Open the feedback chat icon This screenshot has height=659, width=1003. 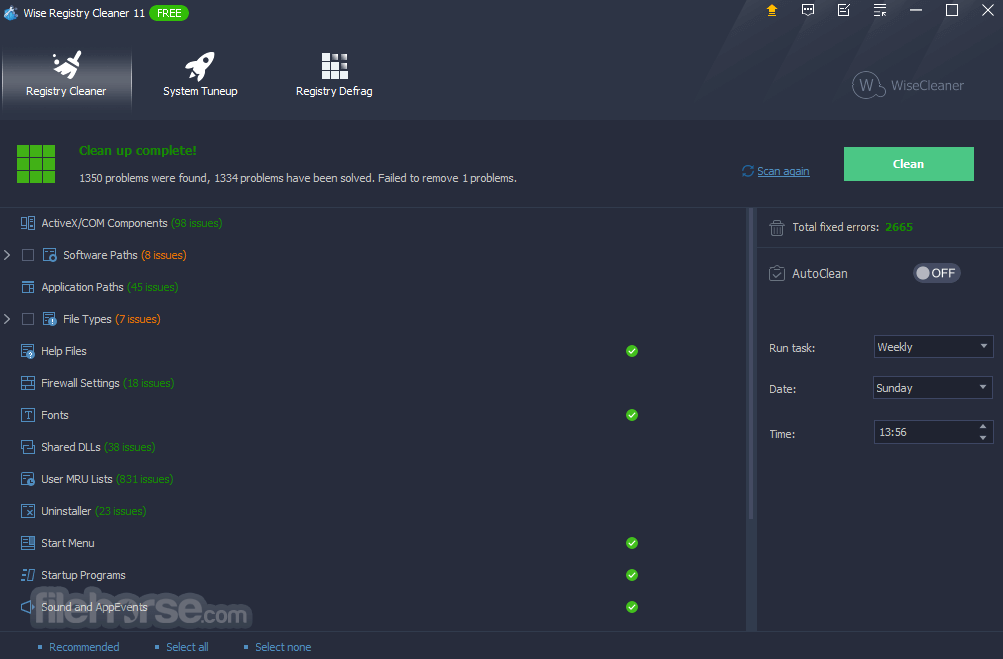coord(808,10)
